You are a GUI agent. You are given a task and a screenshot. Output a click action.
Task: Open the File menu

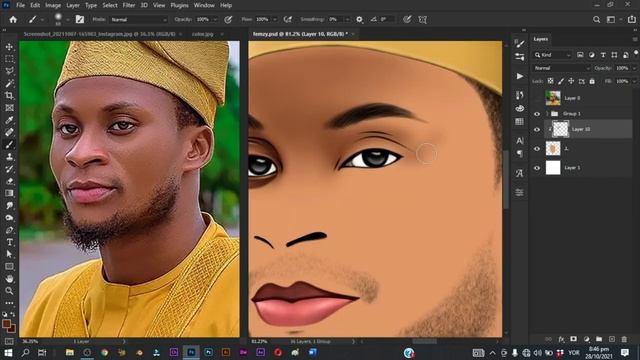pos(20,5)
